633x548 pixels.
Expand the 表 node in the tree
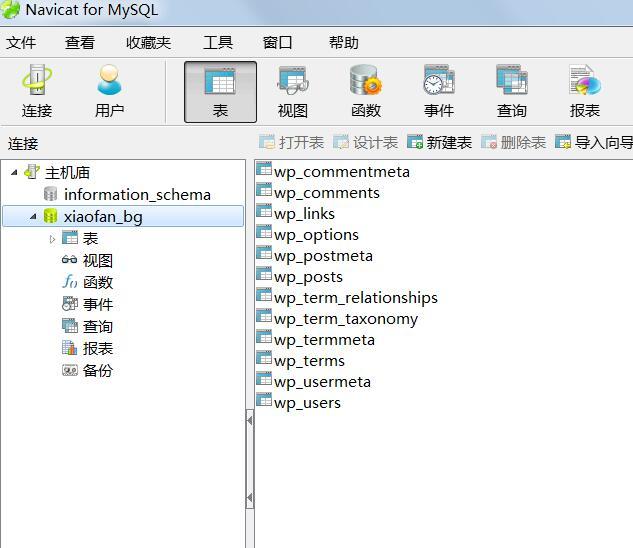click(x=52, y=239)
